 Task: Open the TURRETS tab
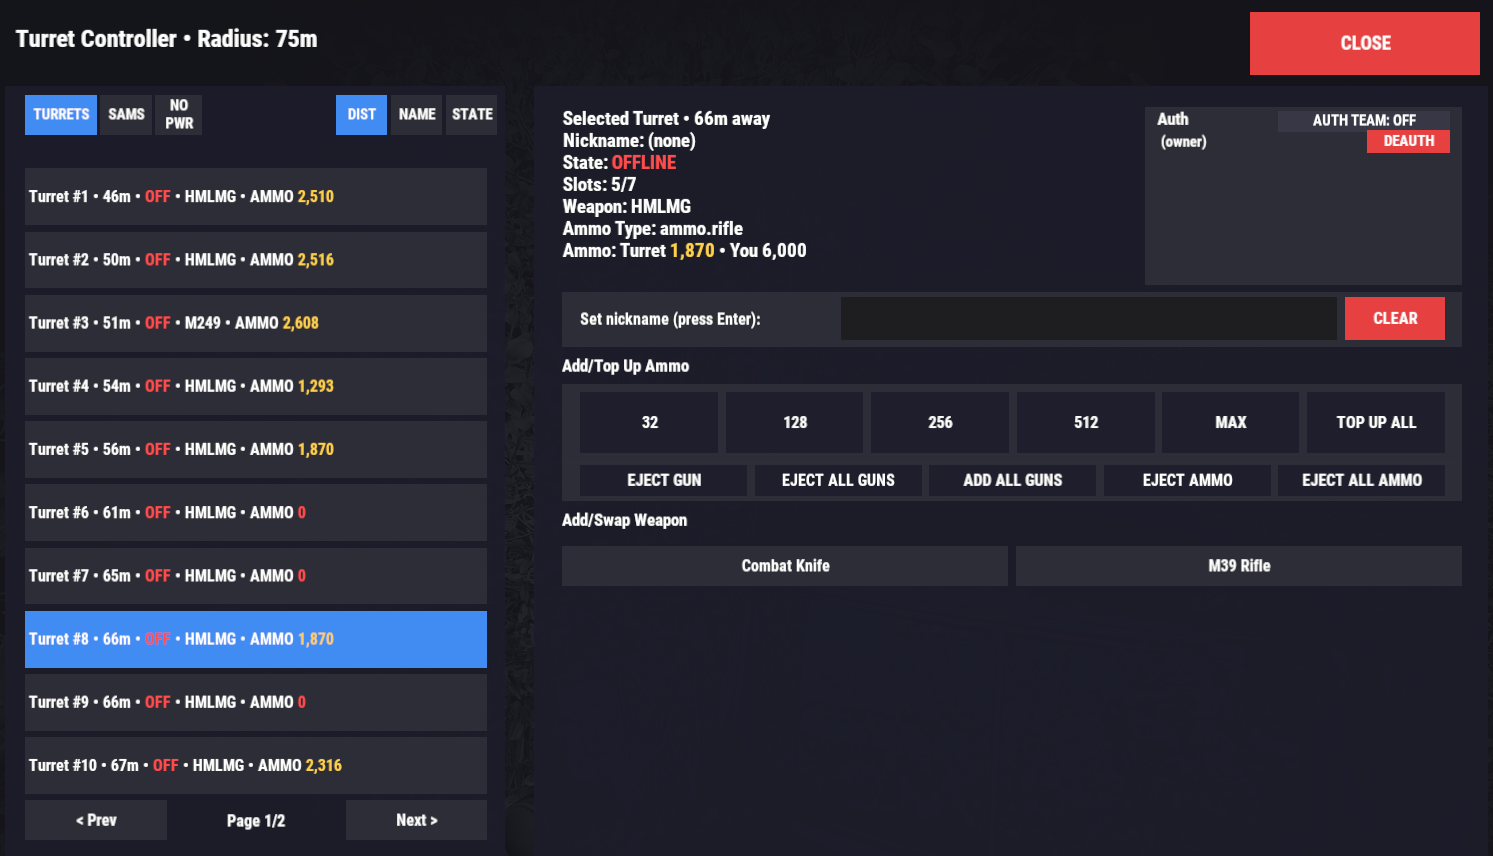61,115
